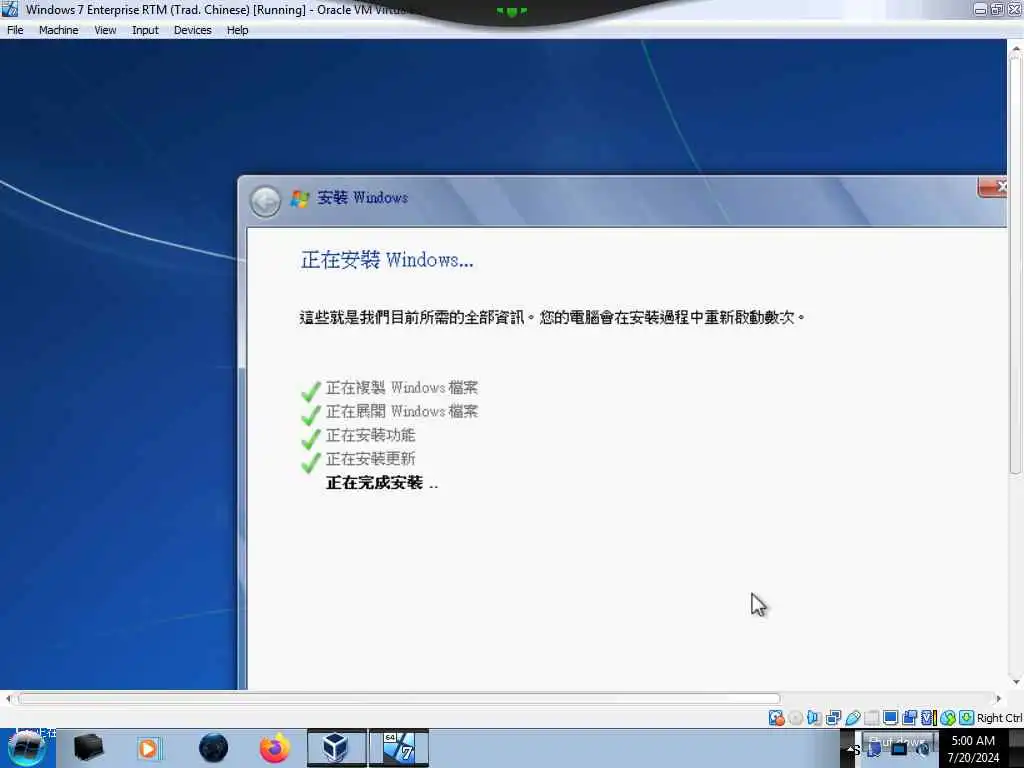The height and width of the screenshot is (768, 1024).
Task: Click the mouse integration indicator icon
Action: tap(948, 718)
